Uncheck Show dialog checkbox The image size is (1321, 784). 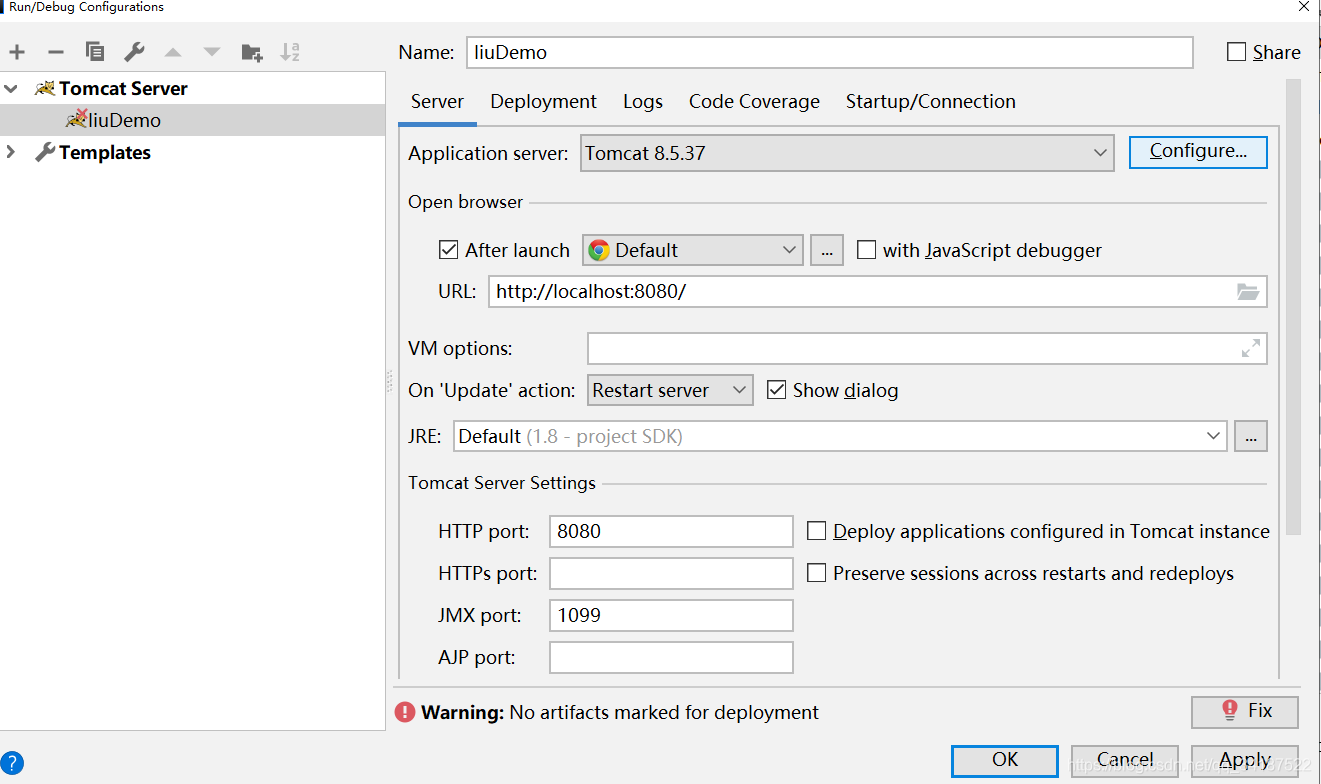click(776, 390)
